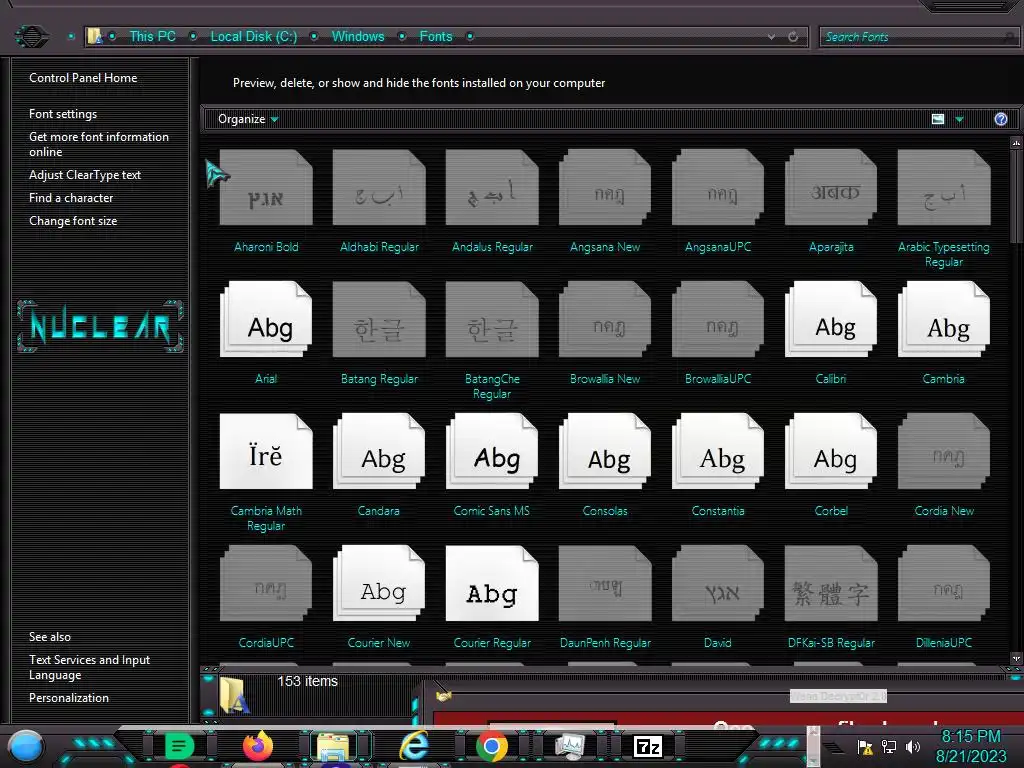Select the BatangChe Regular font
The image size is (1024, 768).
coord(492,319)
